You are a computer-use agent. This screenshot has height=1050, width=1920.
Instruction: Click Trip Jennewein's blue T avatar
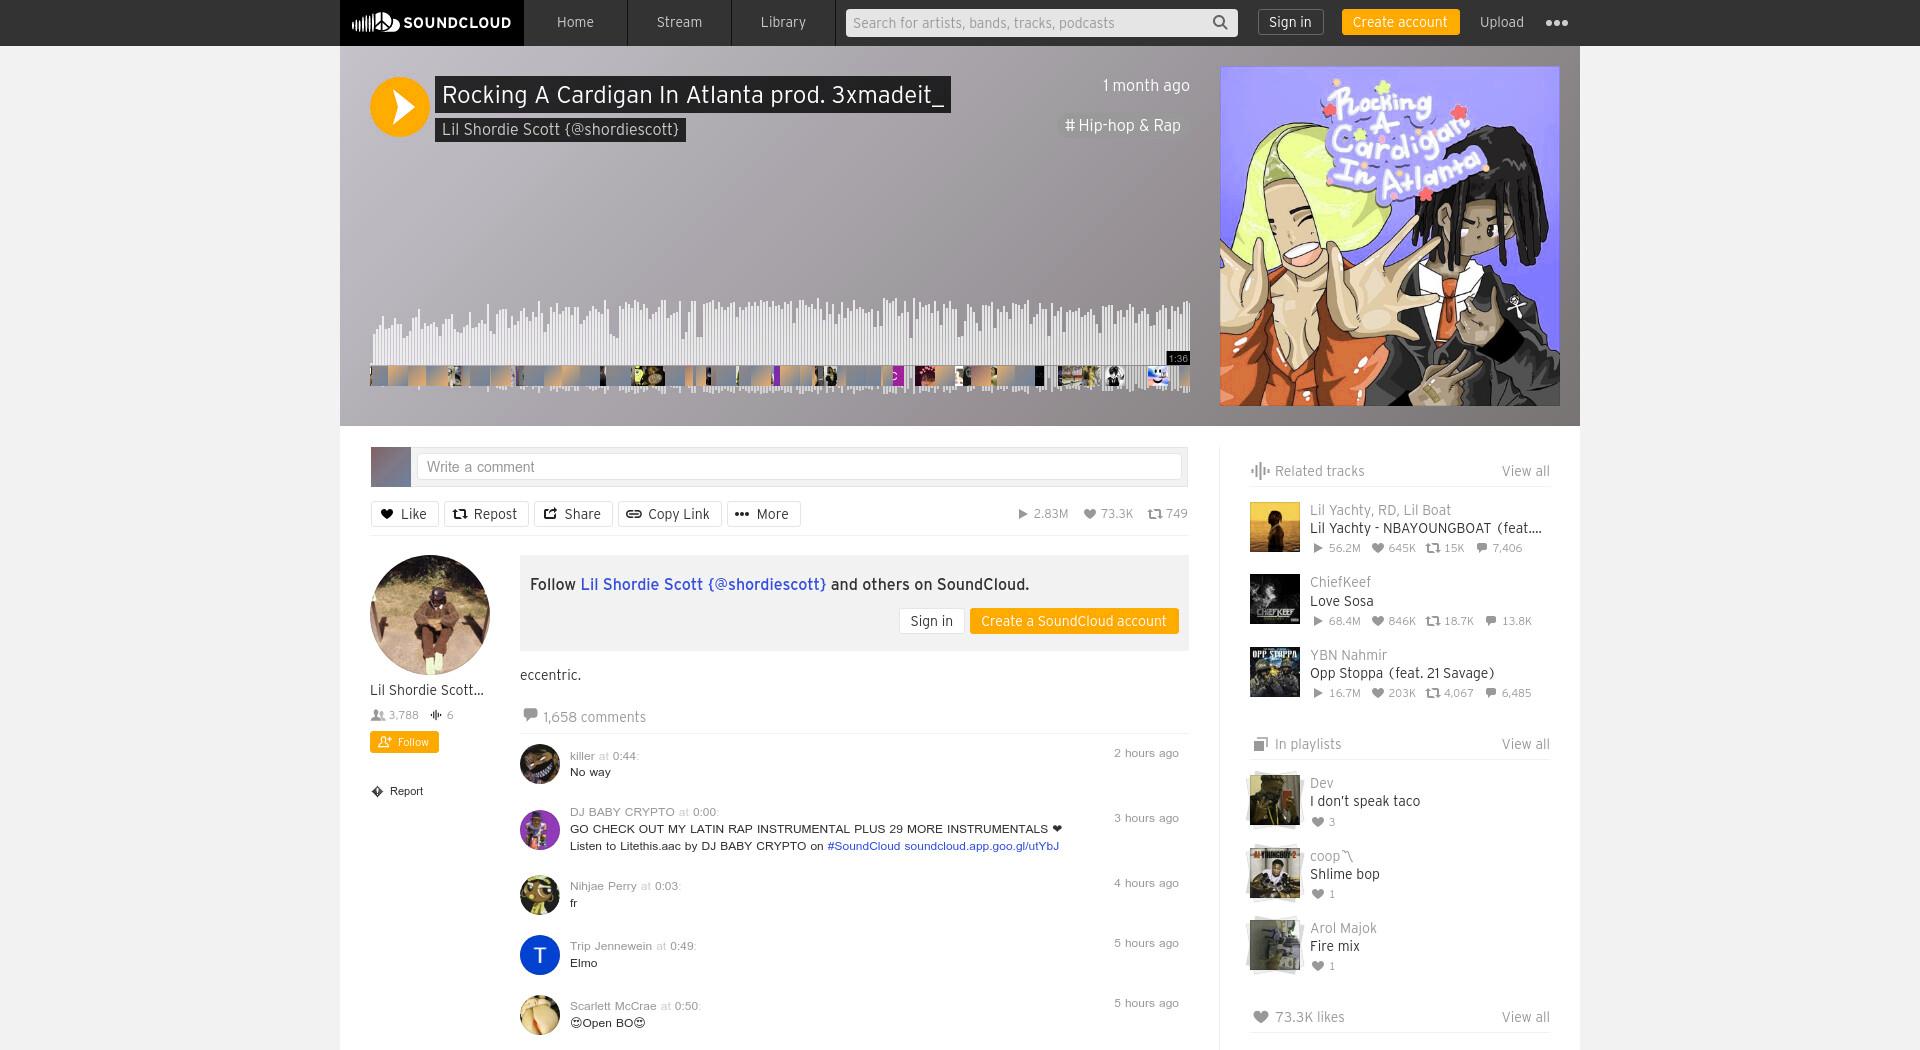540,954
